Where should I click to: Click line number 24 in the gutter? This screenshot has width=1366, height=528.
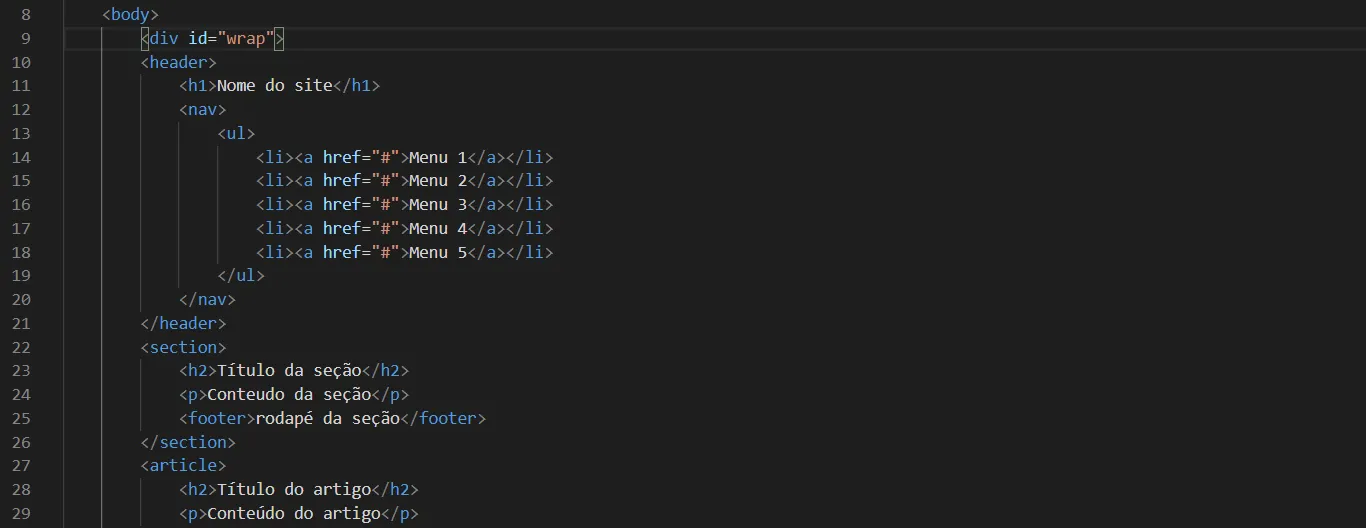click(21, 395)
